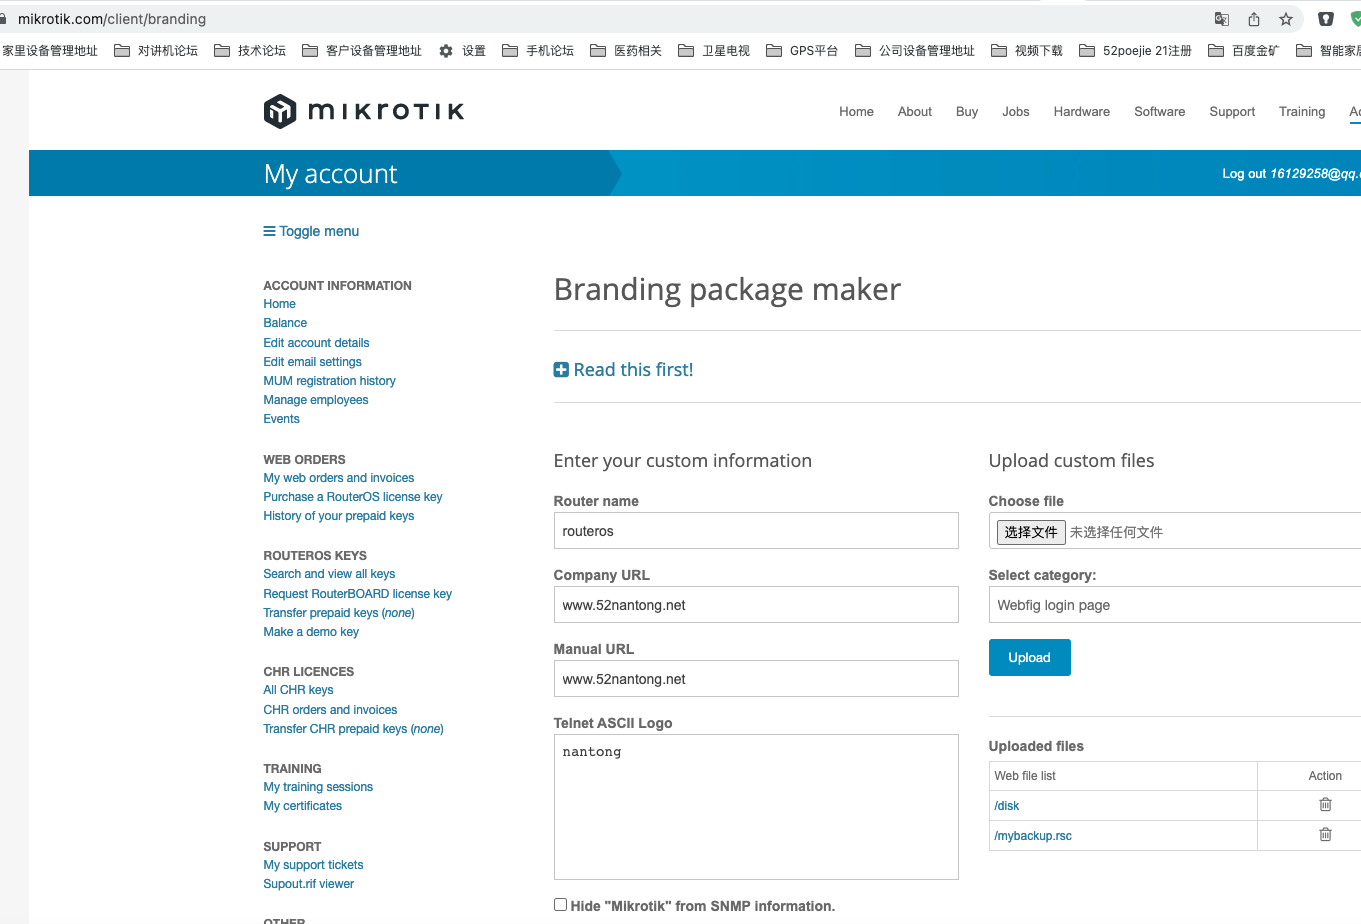Open My web orders and invoices
The image size is (1361, 924).
pos(338,478)
